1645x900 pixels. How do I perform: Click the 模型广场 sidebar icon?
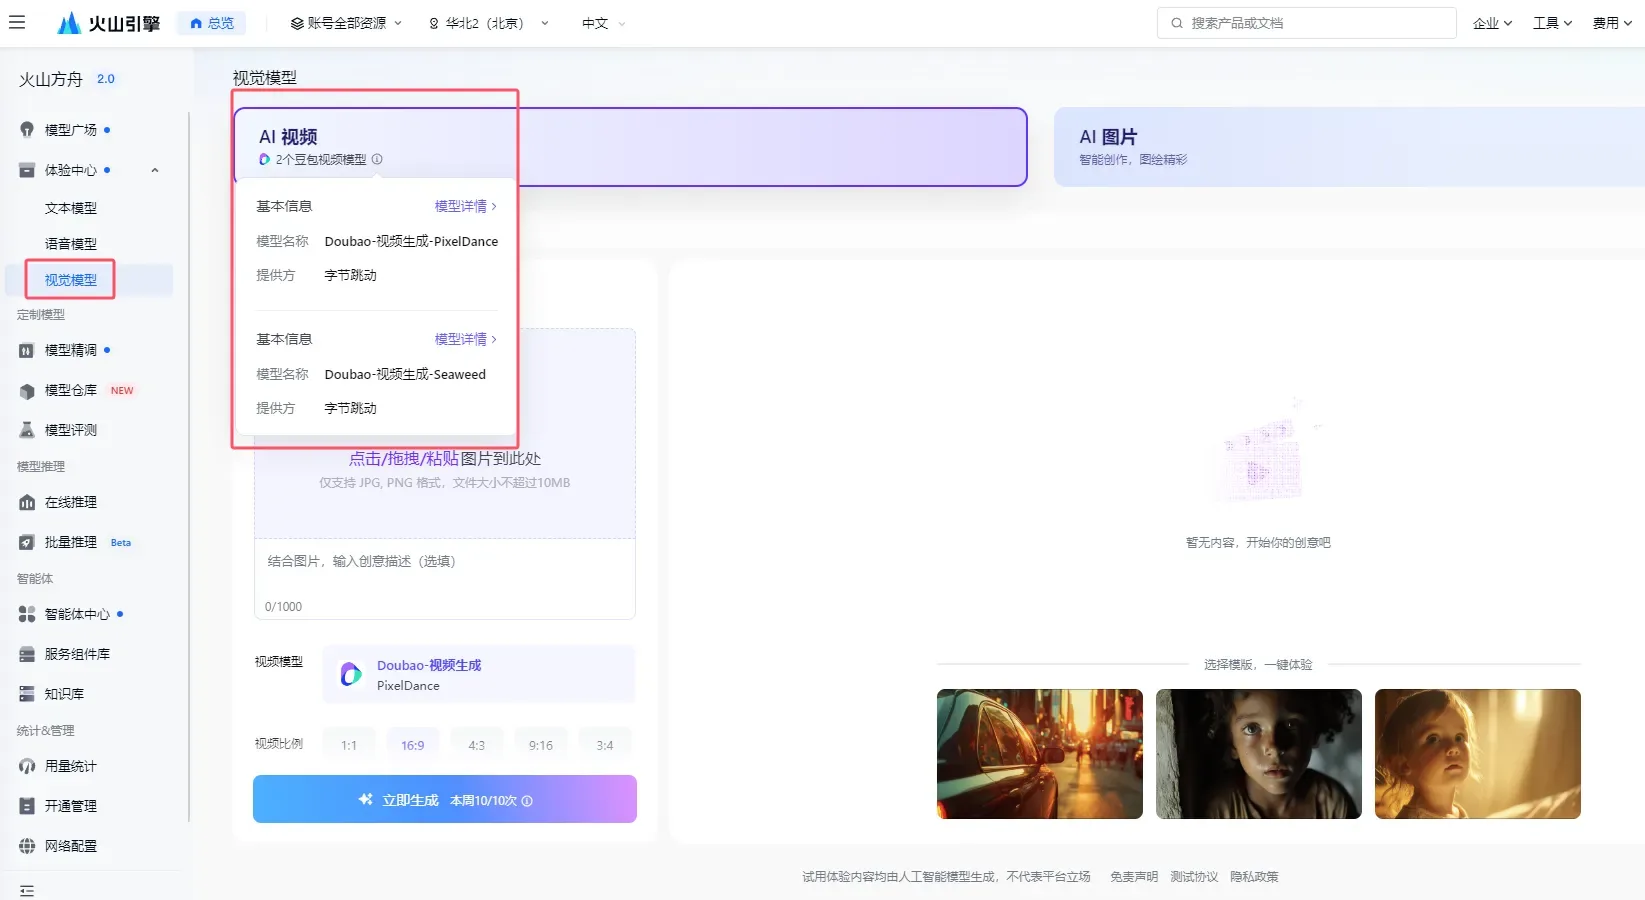[x=27, y=130]
